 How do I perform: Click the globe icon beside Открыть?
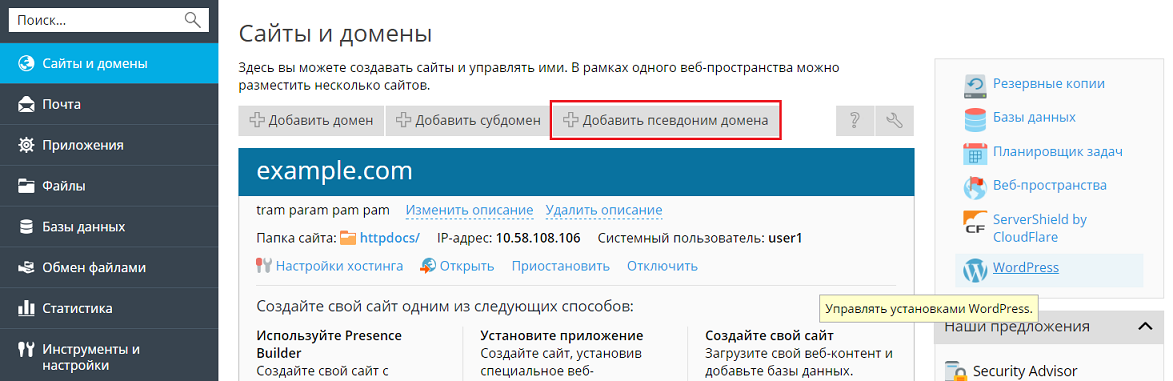[x=428, y=266]
